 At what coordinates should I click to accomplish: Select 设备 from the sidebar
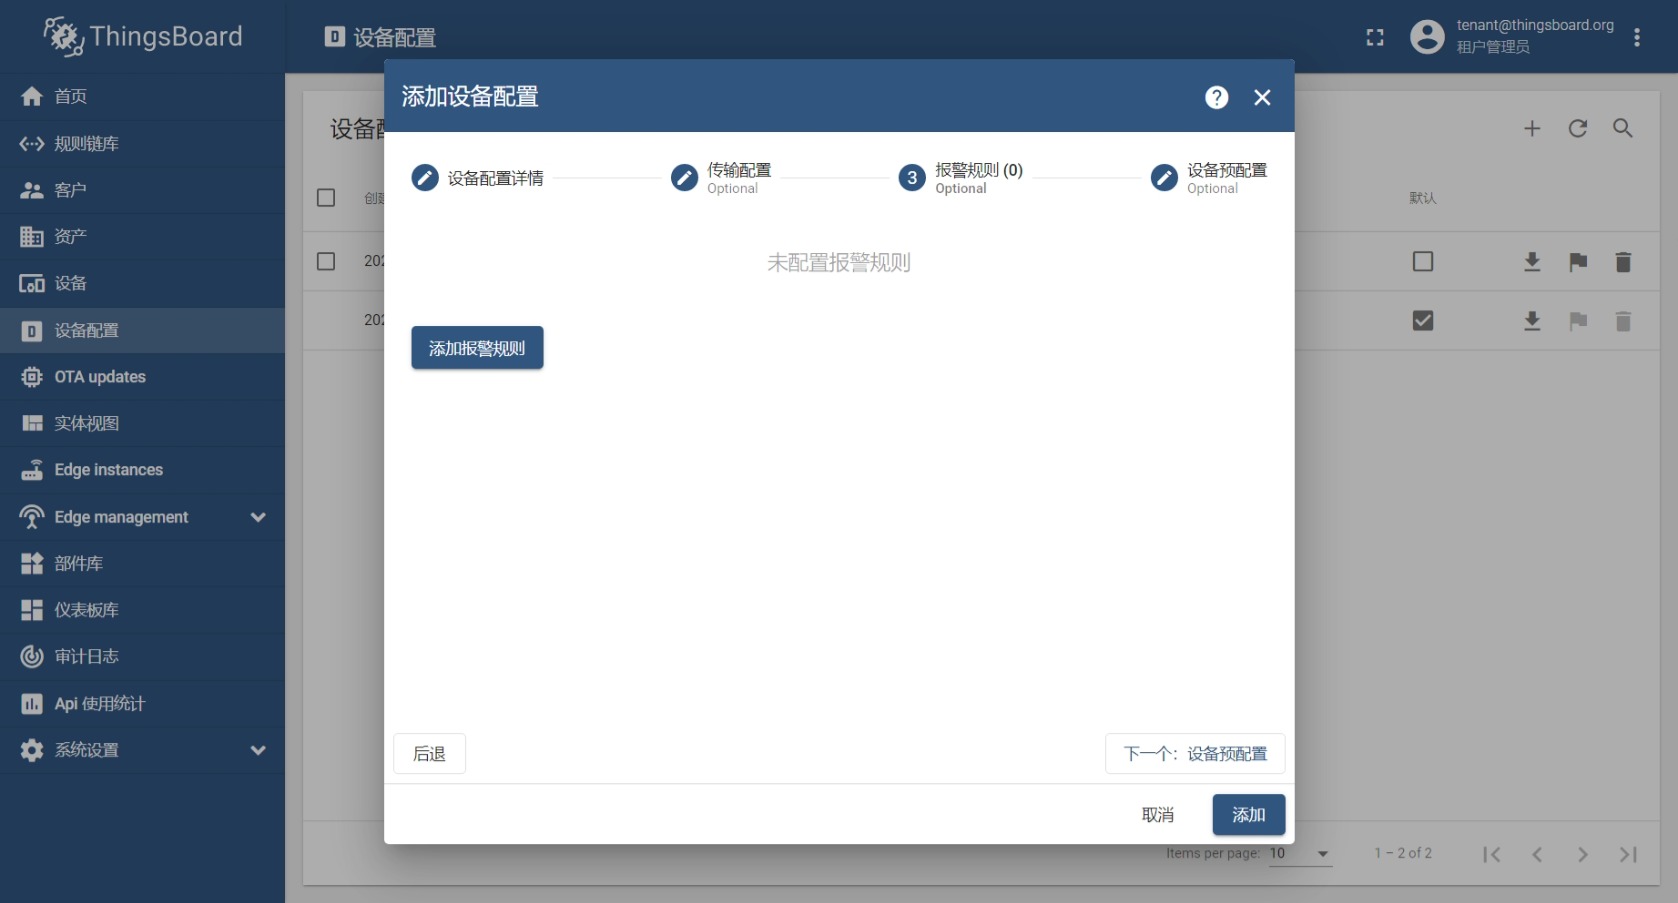[75, 283]
